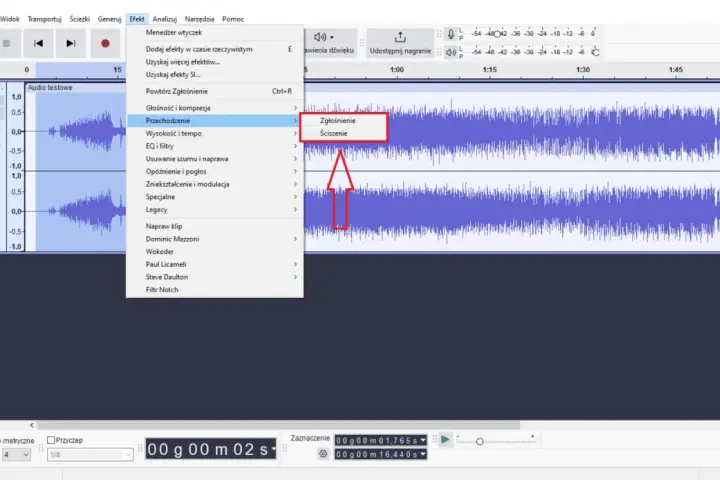Click the selection start time field
This screenshot has height=480, width=720.
[380, 440]
